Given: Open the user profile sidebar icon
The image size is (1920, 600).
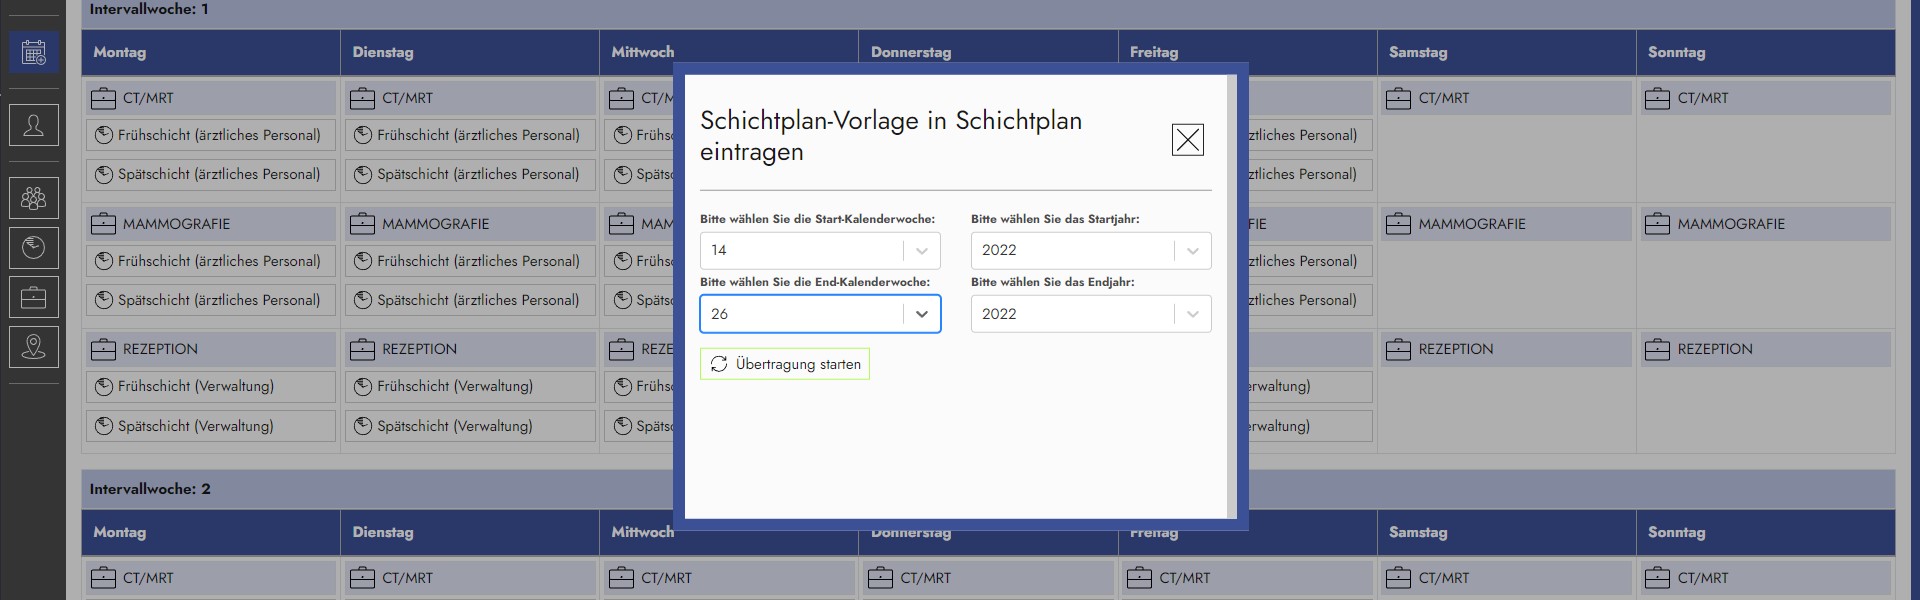Looking at the screenshot, I should [34, 126].
